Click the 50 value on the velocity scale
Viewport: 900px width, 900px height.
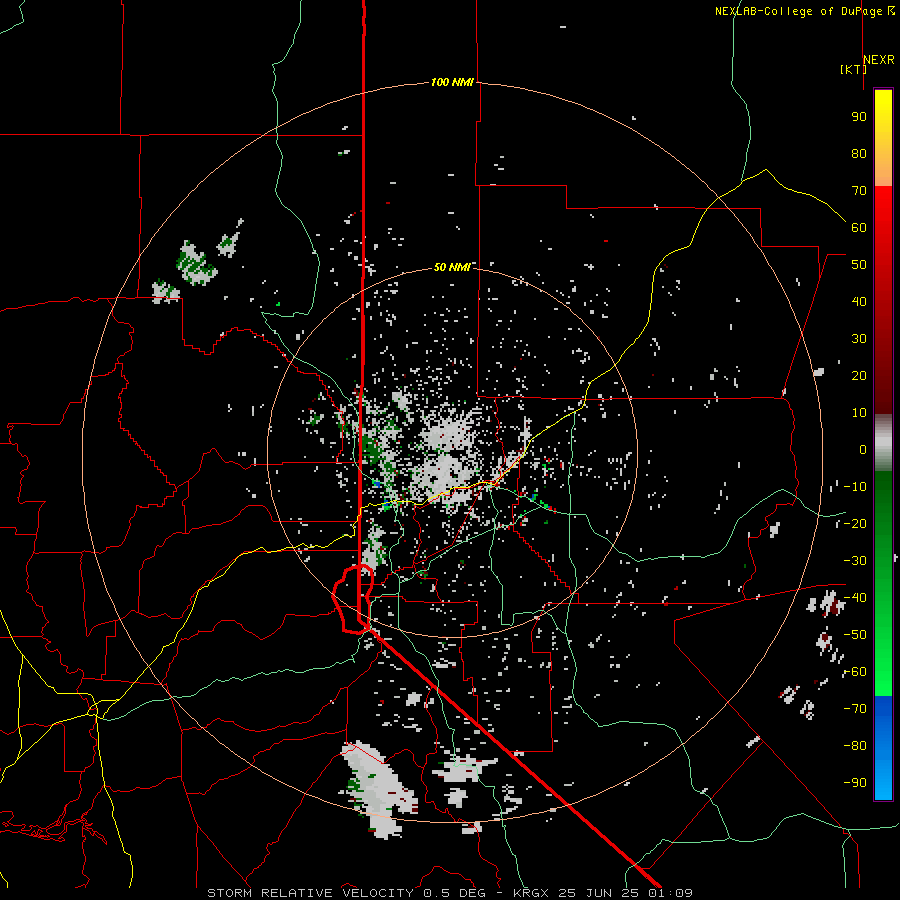pos(859,265)
